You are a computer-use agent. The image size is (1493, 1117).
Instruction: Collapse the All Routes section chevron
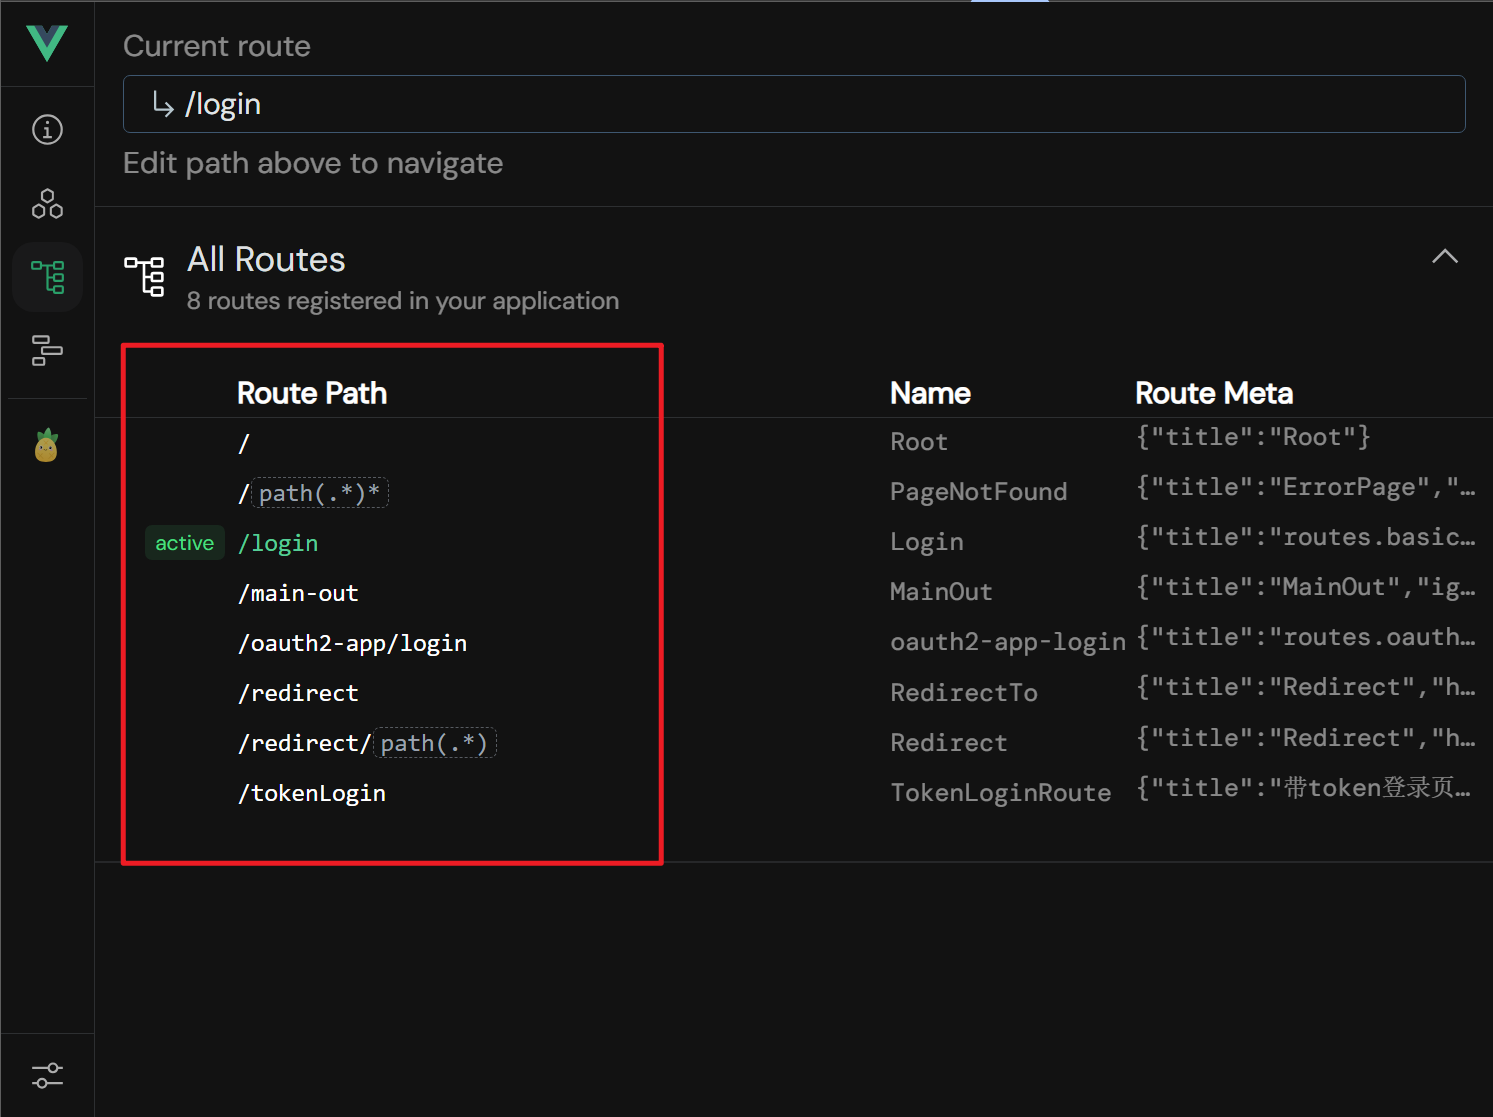pyautogui.click(x=1444, y=257)
